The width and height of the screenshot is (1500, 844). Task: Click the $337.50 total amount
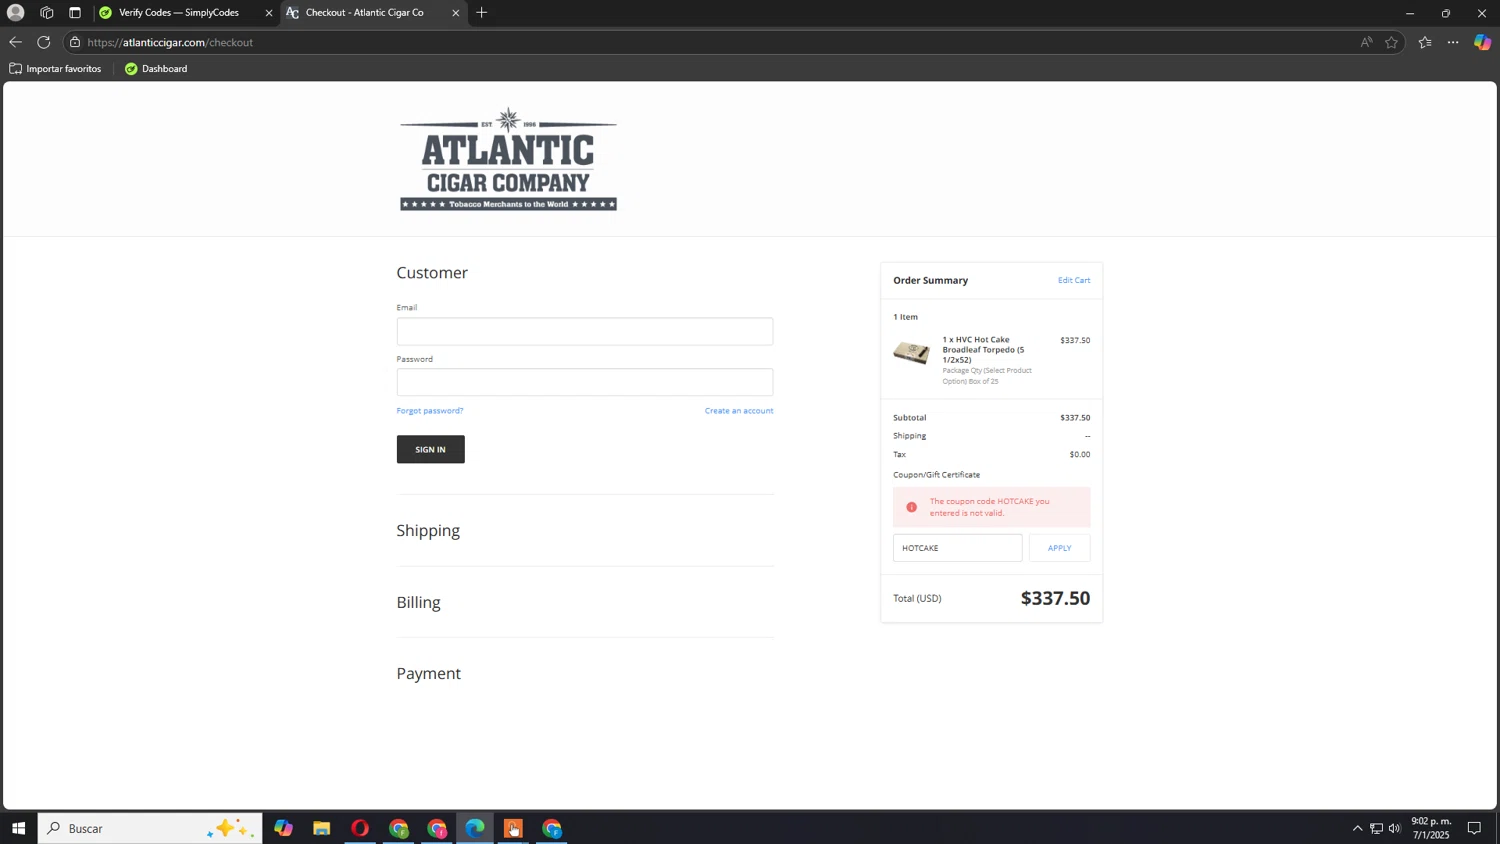tap(1055, 598)
